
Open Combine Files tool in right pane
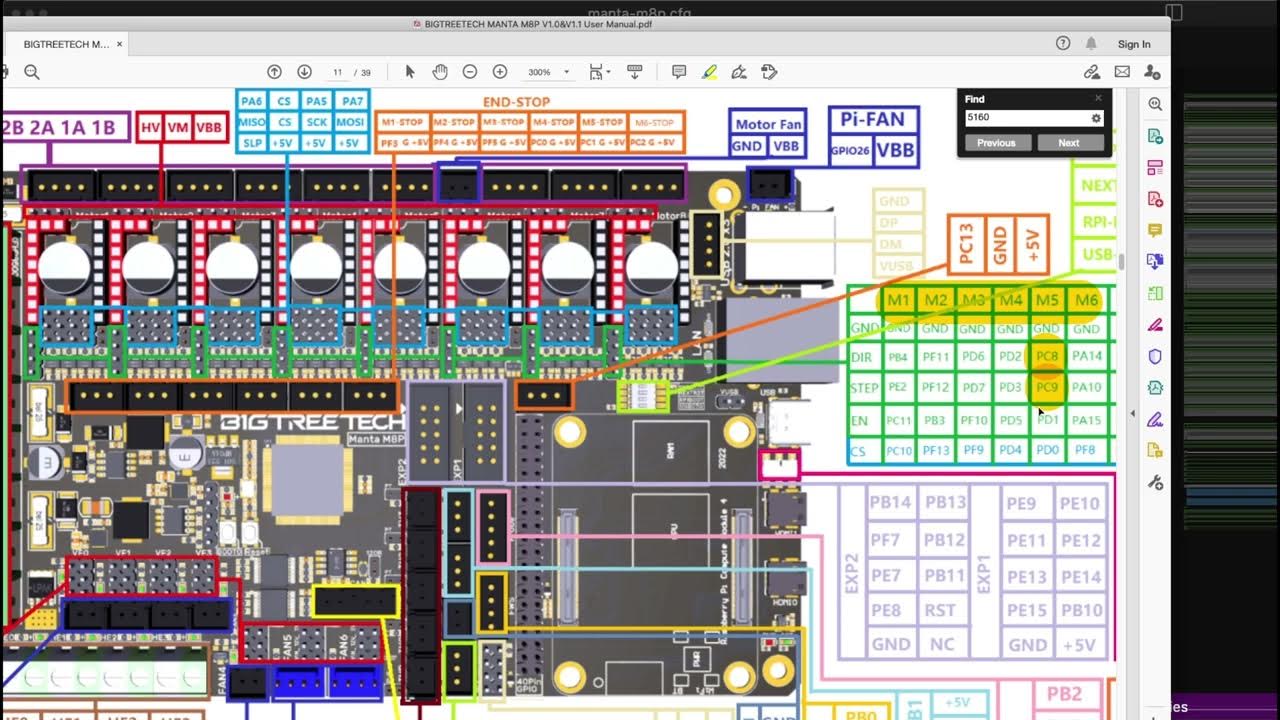click(1155, 262)
